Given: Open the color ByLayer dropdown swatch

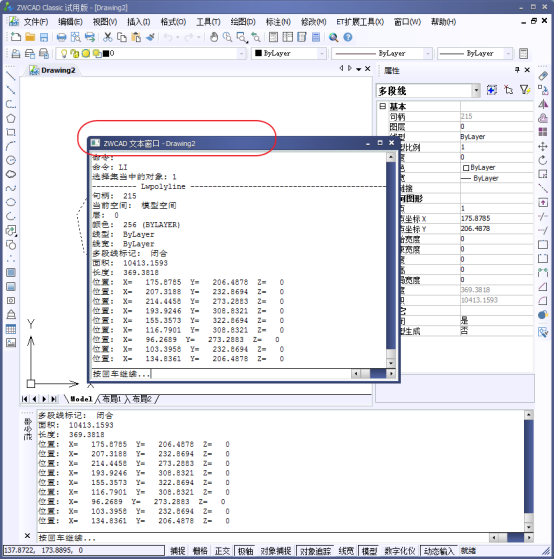Looking at the screenshot, I should (x=290, y=53).
